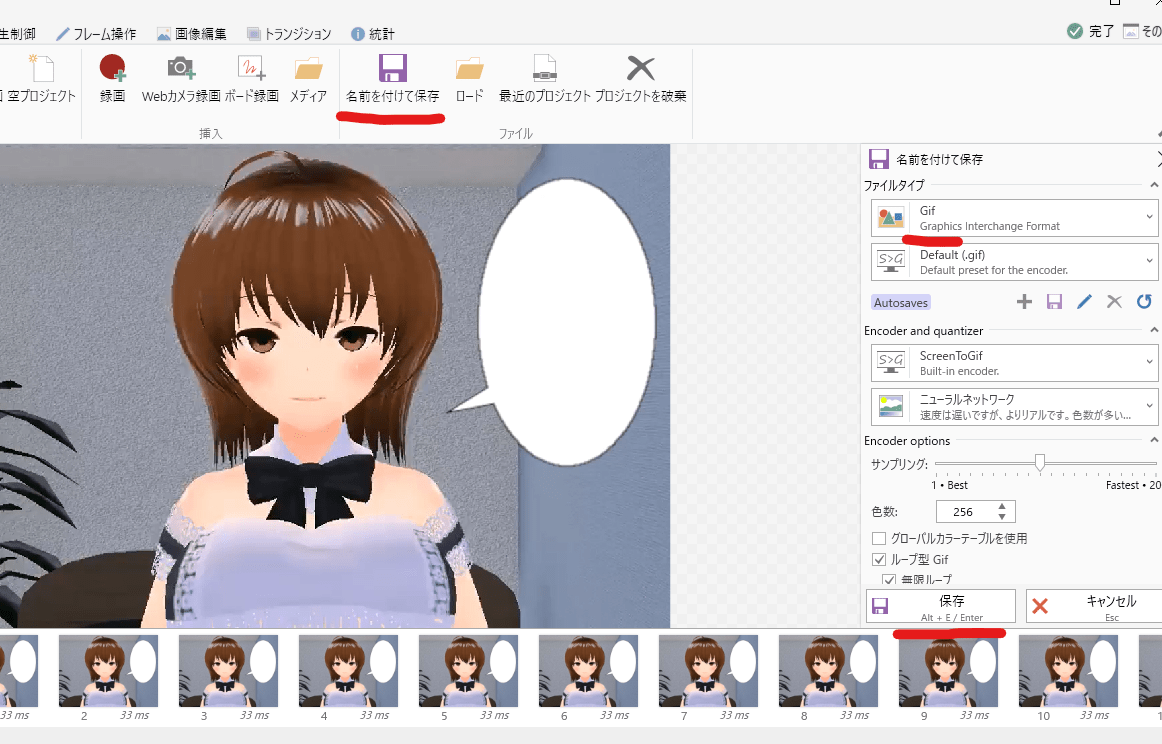Open Webカメラ録画 webcam recorder
Viewport: 1162px width, 744px height.
tap(180, 78)
